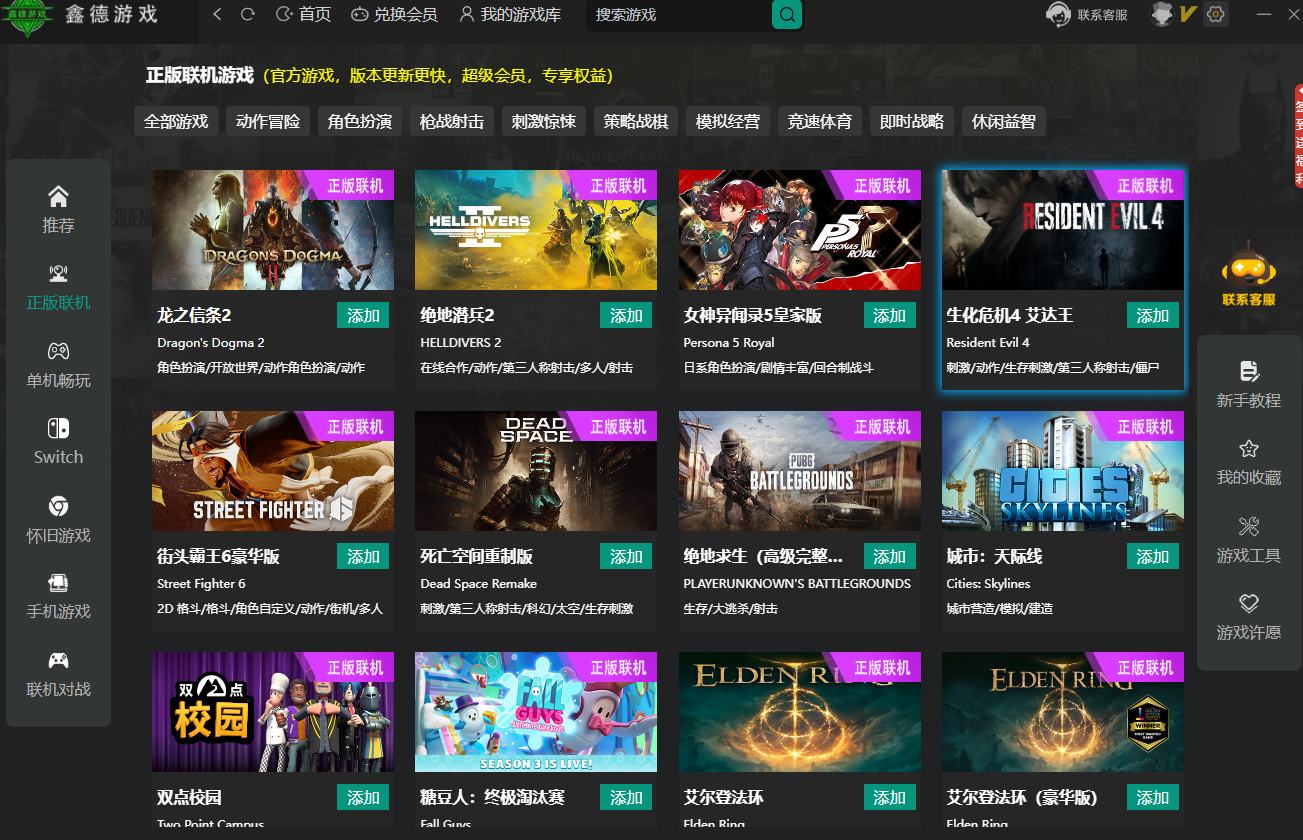Add 女神异闻录5皇家版 with its 添加 button
This screenshot has height=840, width=1303.
[889, 315]
